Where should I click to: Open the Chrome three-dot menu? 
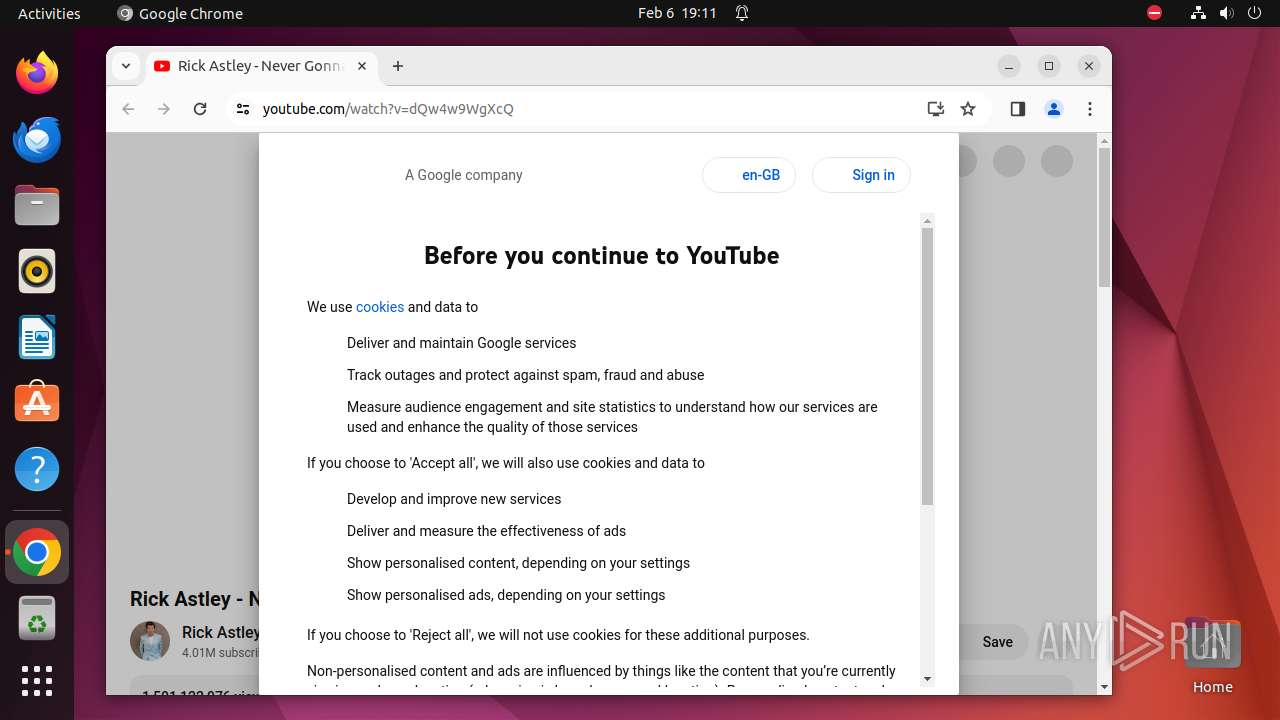1090,109
